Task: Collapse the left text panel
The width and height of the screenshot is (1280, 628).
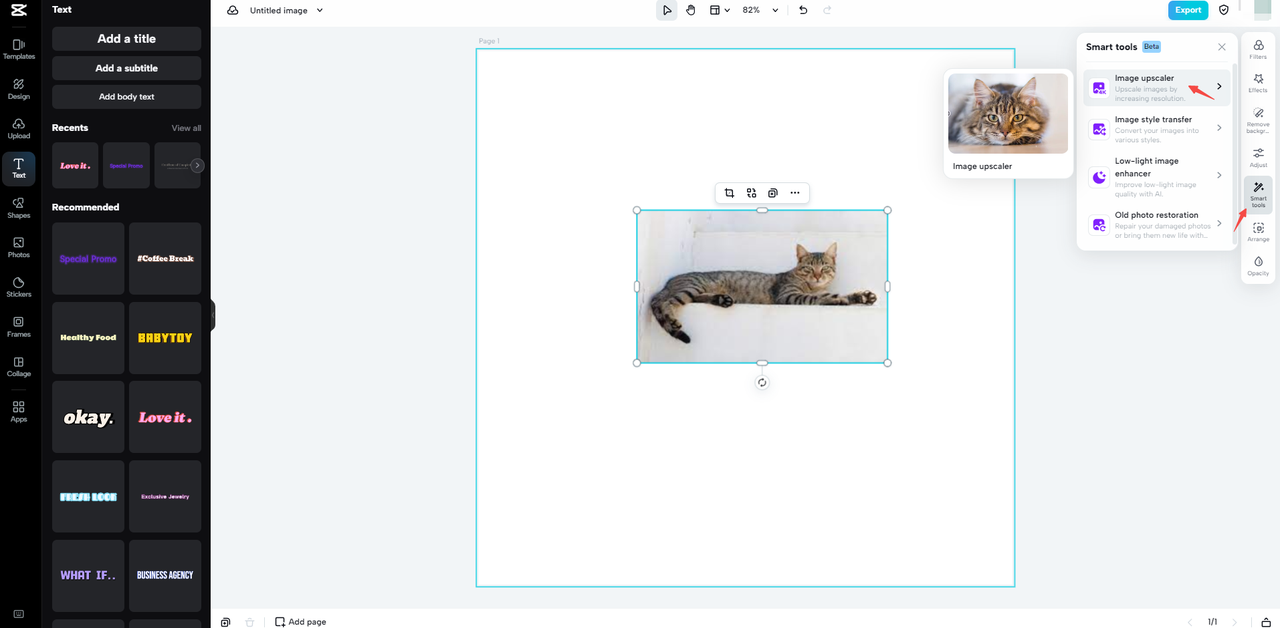Action: point(213,315)
